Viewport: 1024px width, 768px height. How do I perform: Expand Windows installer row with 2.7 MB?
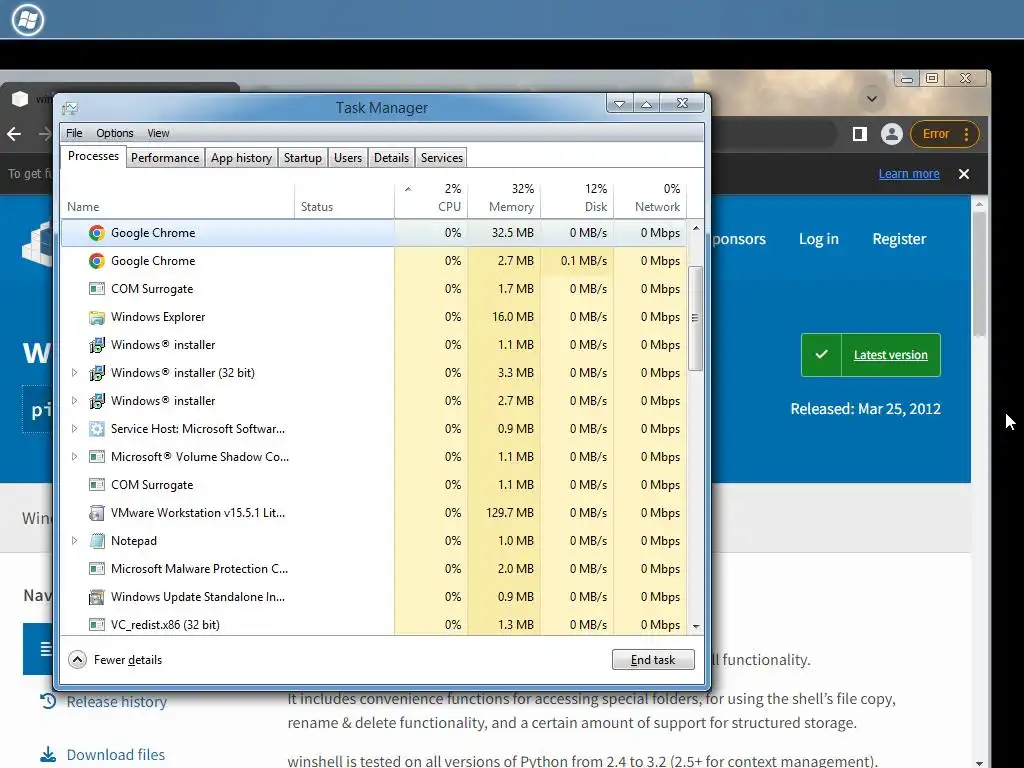coord(74,401)
